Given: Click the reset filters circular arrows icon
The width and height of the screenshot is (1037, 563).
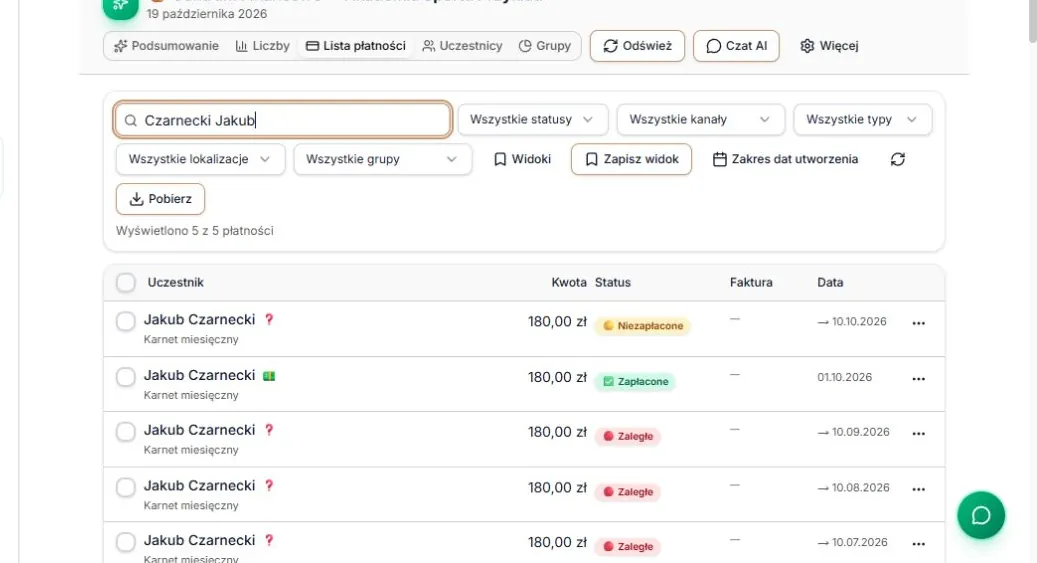Looking at the screenshot, I should click(897, 159).
